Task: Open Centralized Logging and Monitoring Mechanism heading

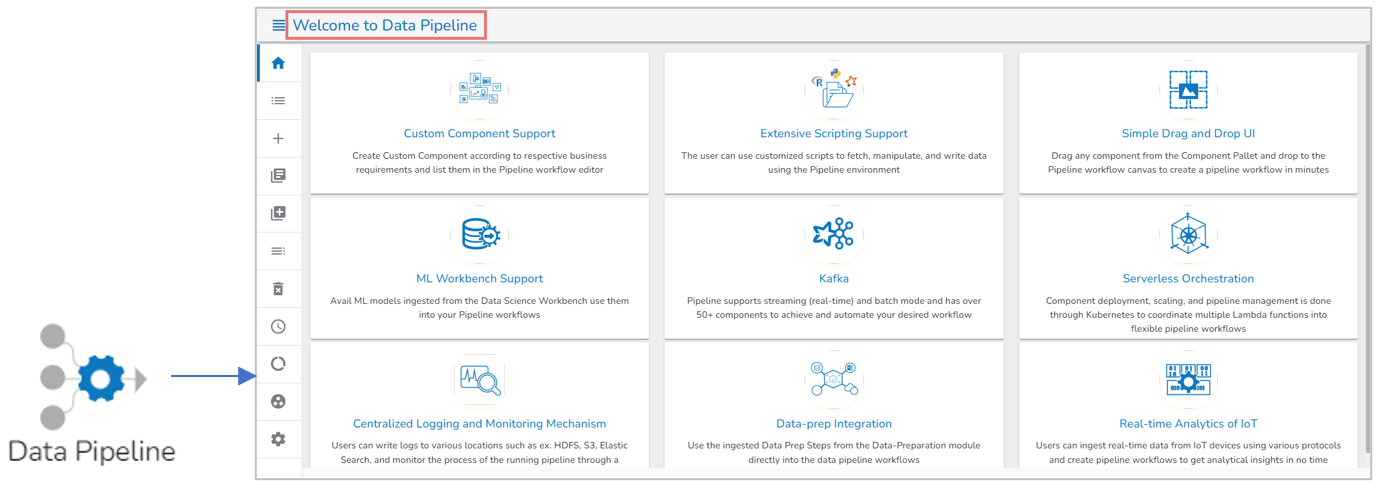Action: (x=479, y=423)
